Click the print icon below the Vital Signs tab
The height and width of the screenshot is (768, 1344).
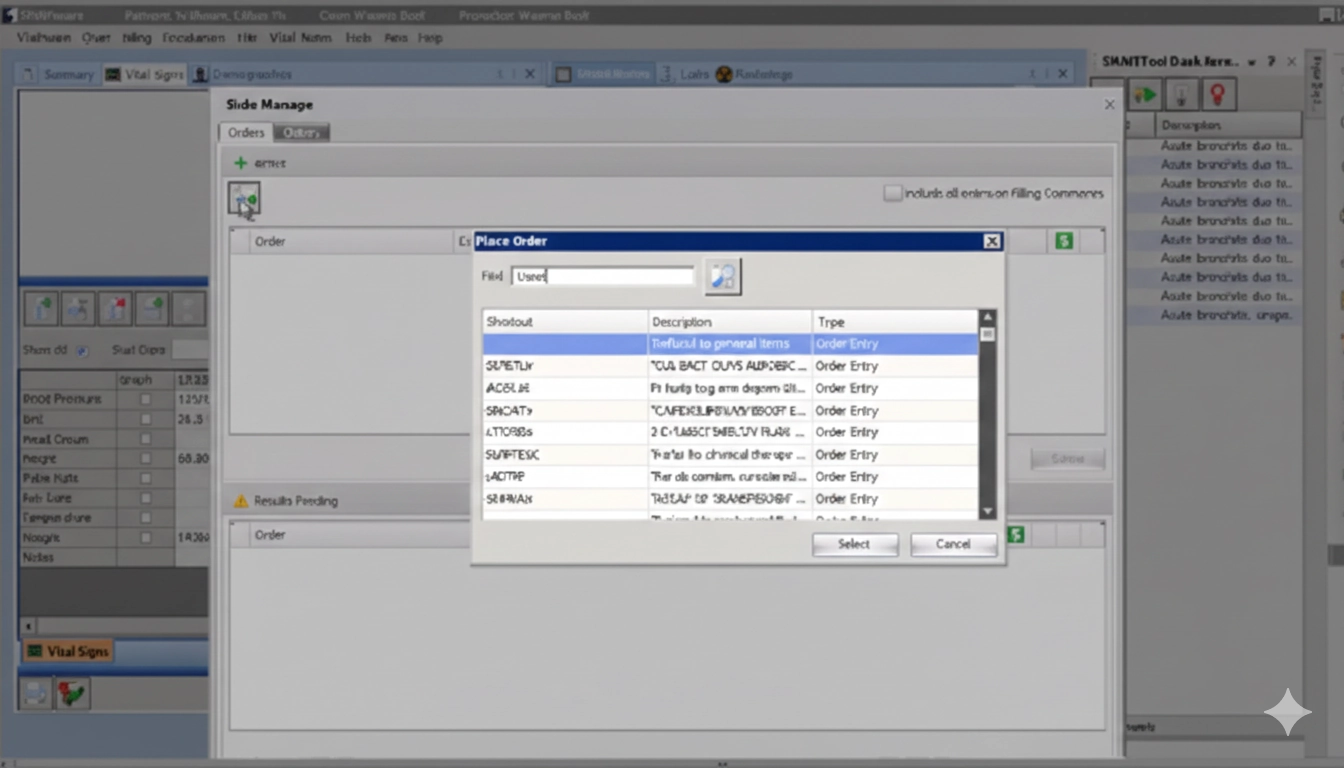tap(35, 692)
